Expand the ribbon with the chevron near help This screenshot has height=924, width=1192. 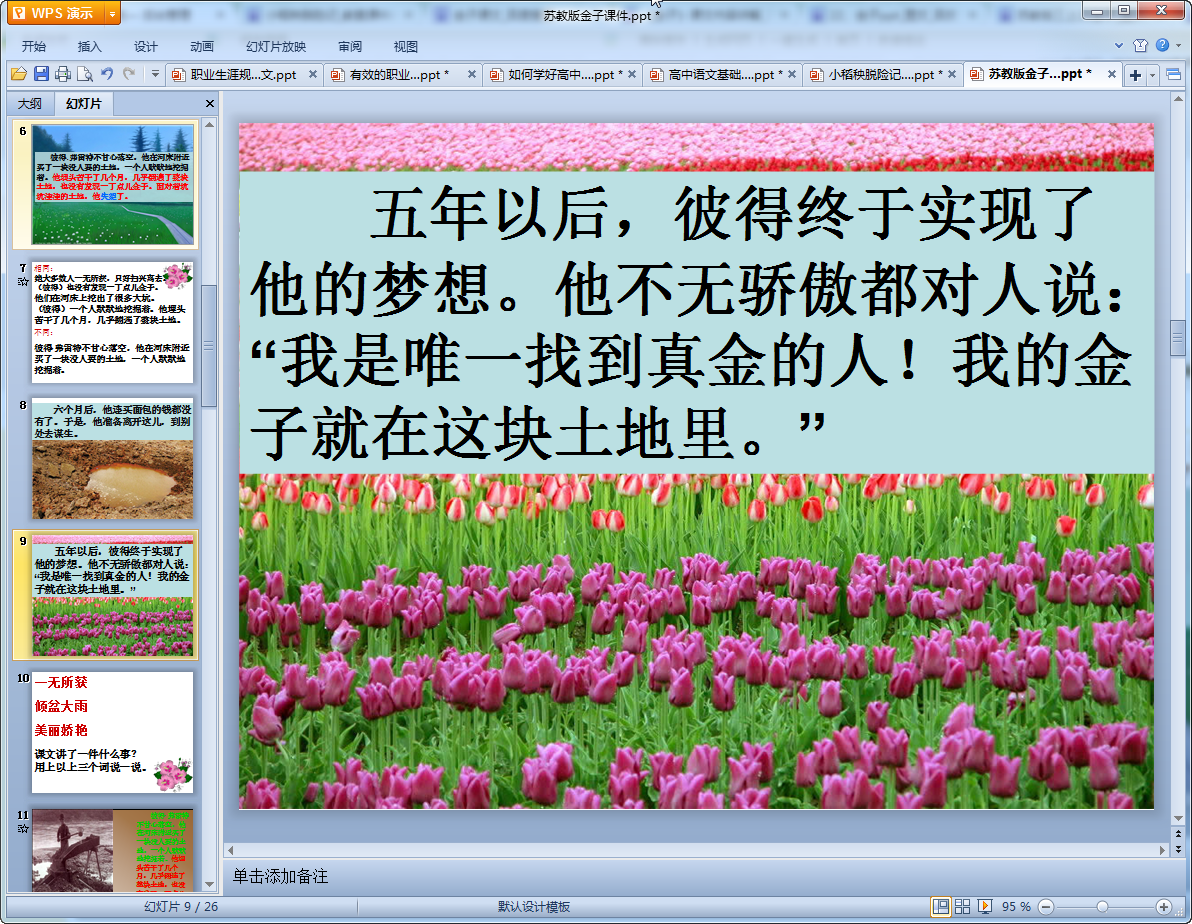coord(1118,46)
